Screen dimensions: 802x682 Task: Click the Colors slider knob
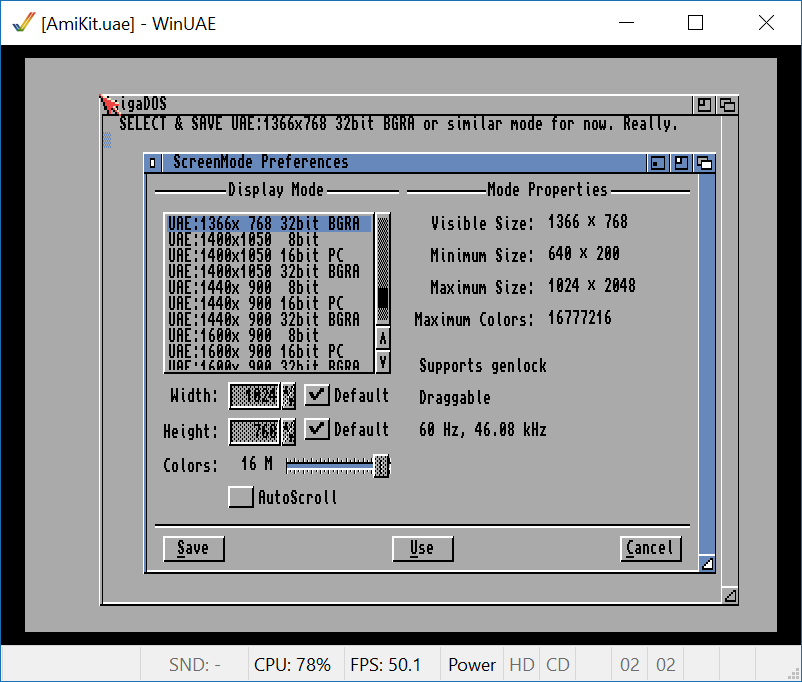click(x=381, y=466)
